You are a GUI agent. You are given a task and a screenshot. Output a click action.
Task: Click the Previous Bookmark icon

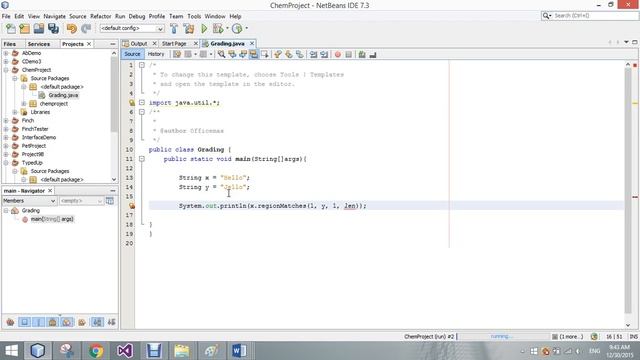click(x=278, y=54)
